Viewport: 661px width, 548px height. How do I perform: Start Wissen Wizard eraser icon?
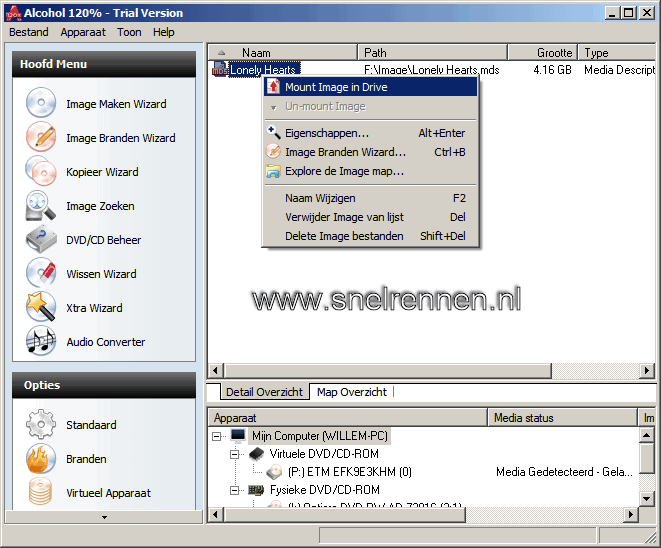point(40,273)
